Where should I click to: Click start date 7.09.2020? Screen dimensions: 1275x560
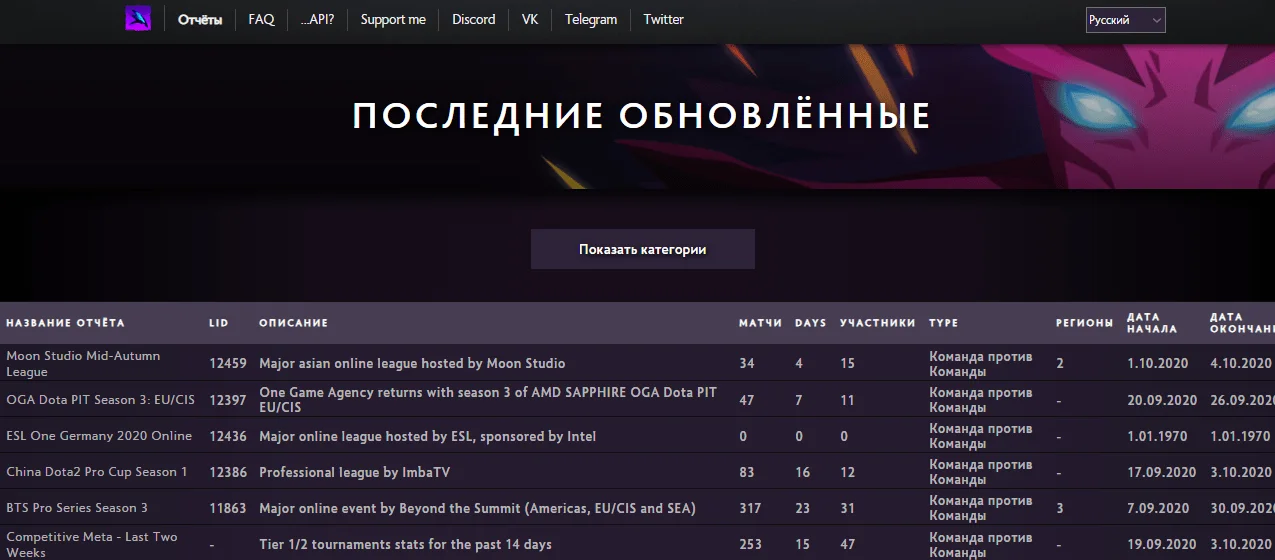(x=1157, y=507)
